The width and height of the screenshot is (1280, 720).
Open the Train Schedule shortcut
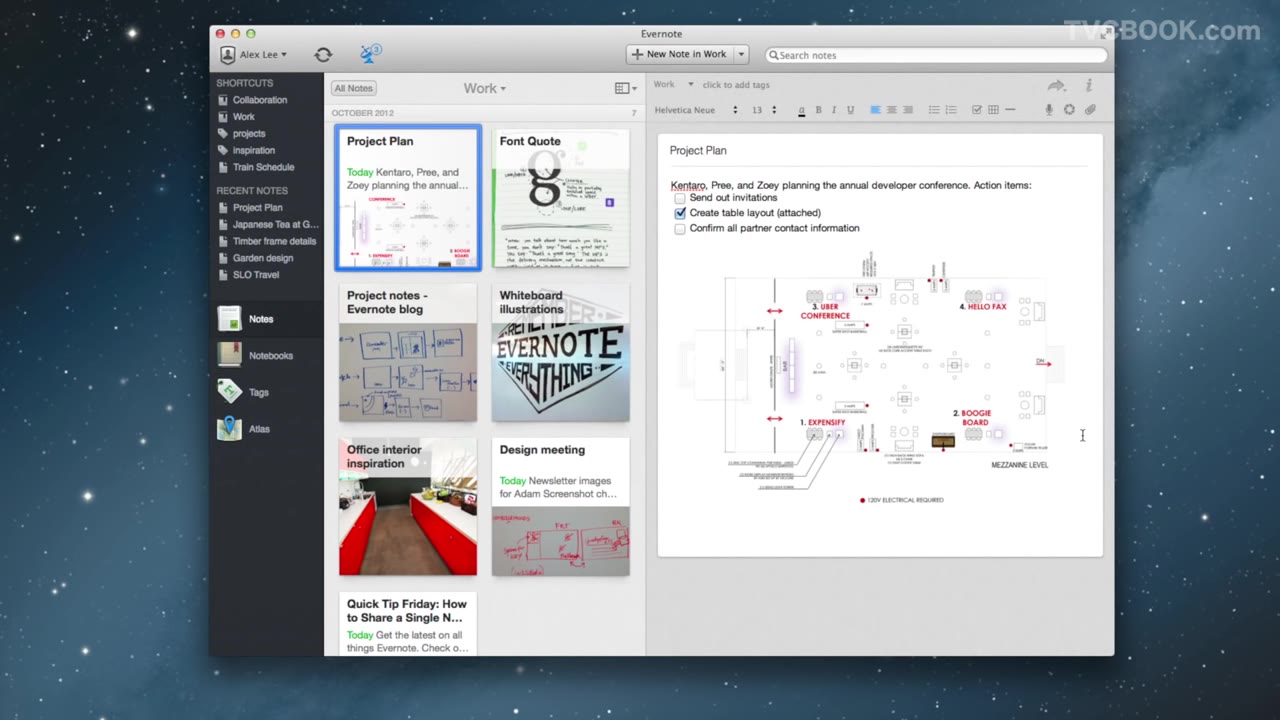pyautogui.click(x=264, y=167)
